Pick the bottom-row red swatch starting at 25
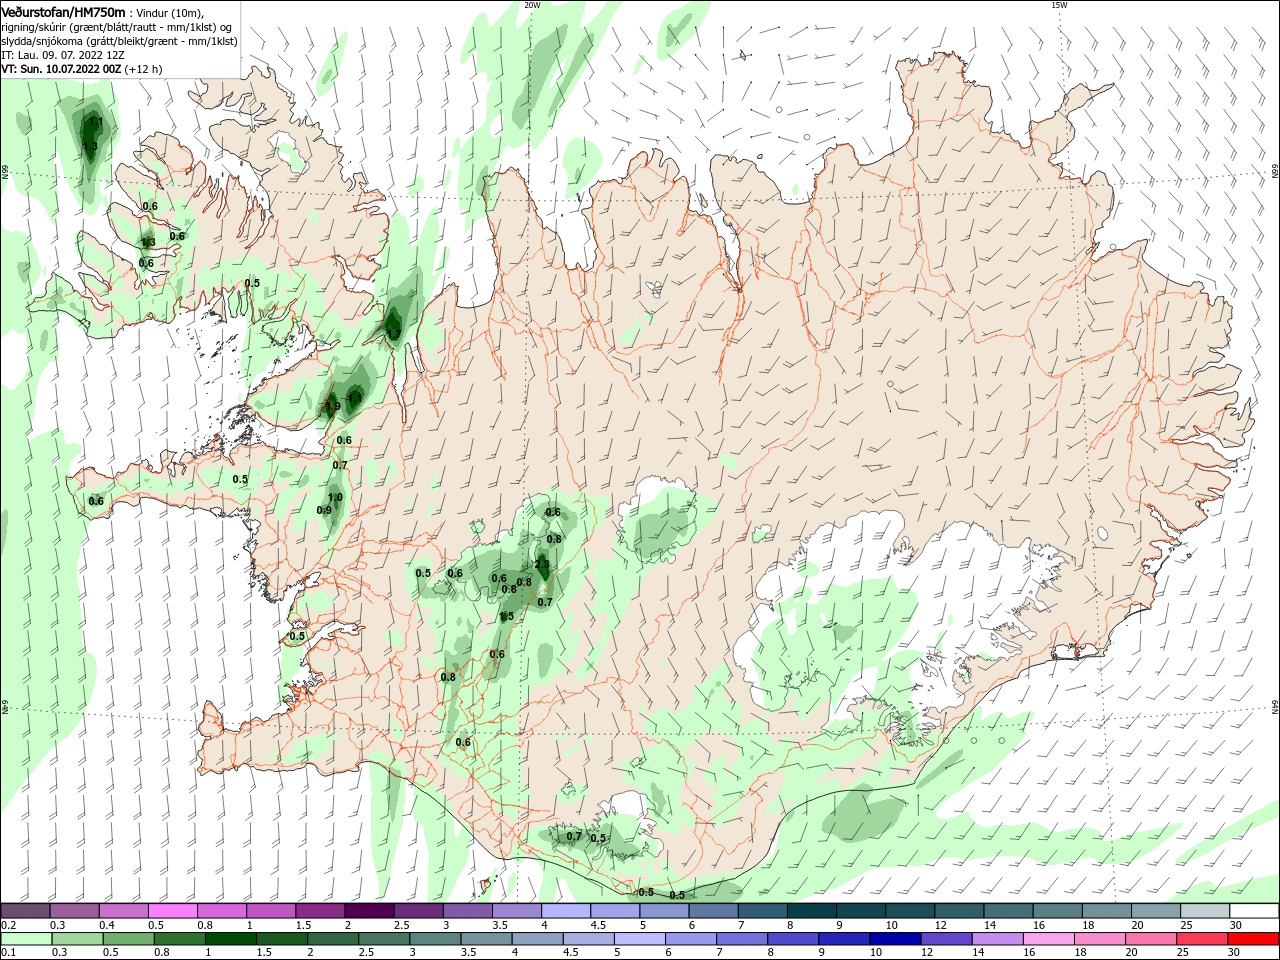The width and height of the screenshot is (1280, 960). point(1203,939)
